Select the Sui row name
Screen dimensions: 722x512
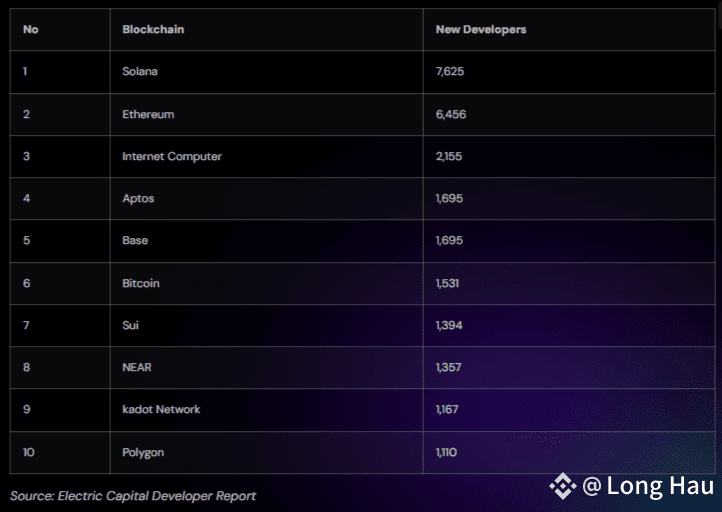[130, 325]
